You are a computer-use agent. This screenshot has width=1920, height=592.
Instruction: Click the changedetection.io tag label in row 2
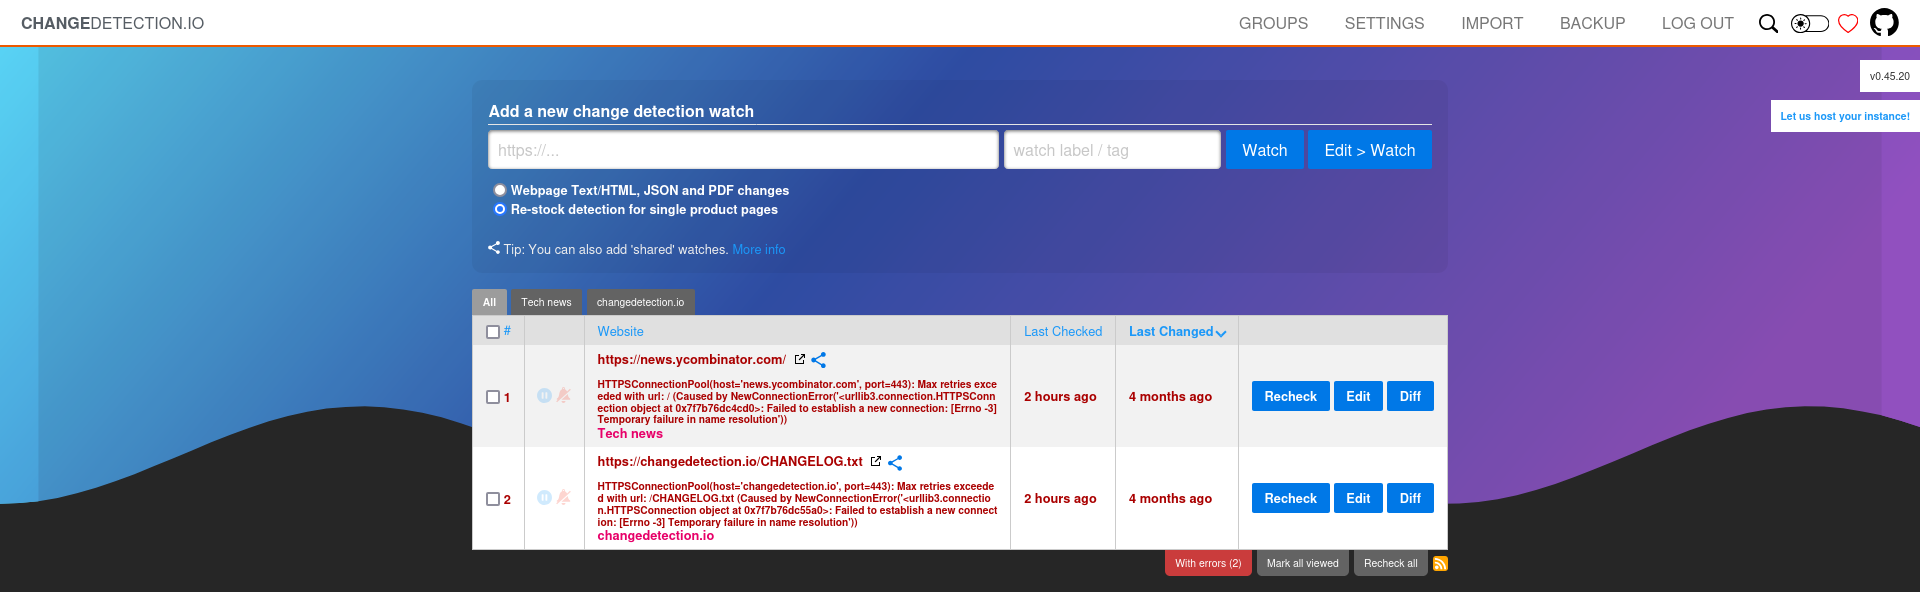[x=656, y=535]
